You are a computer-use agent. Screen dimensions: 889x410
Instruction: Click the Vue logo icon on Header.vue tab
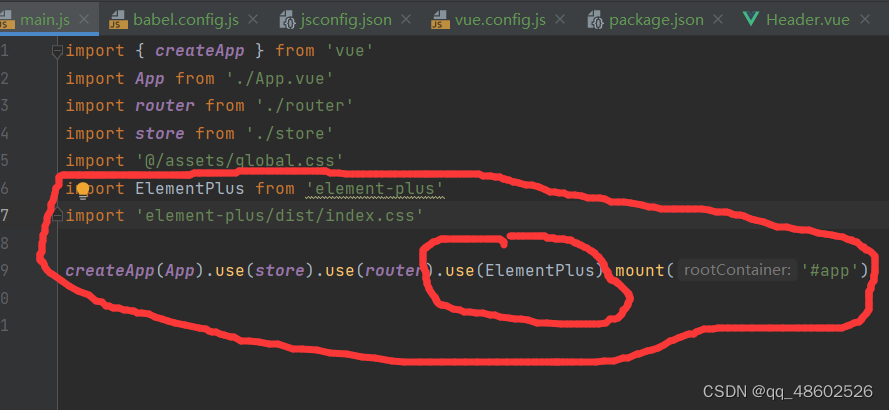click(751, 20)
